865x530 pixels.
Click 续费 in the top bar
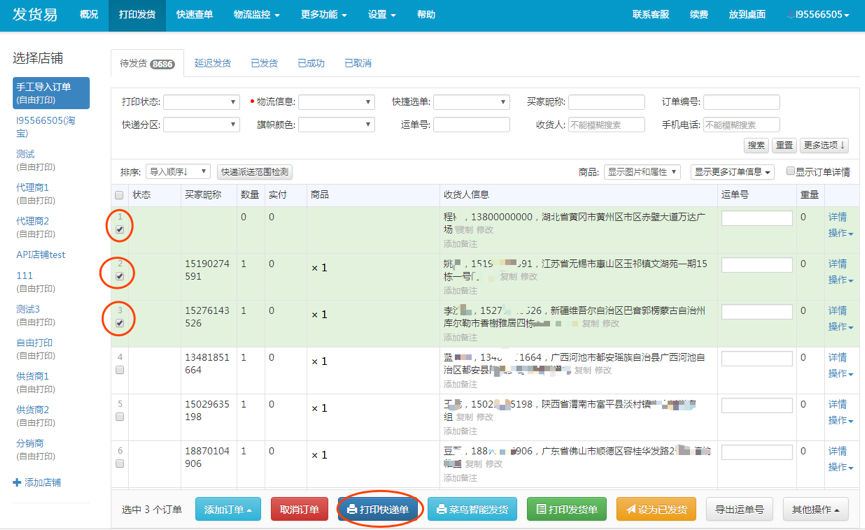698,15
